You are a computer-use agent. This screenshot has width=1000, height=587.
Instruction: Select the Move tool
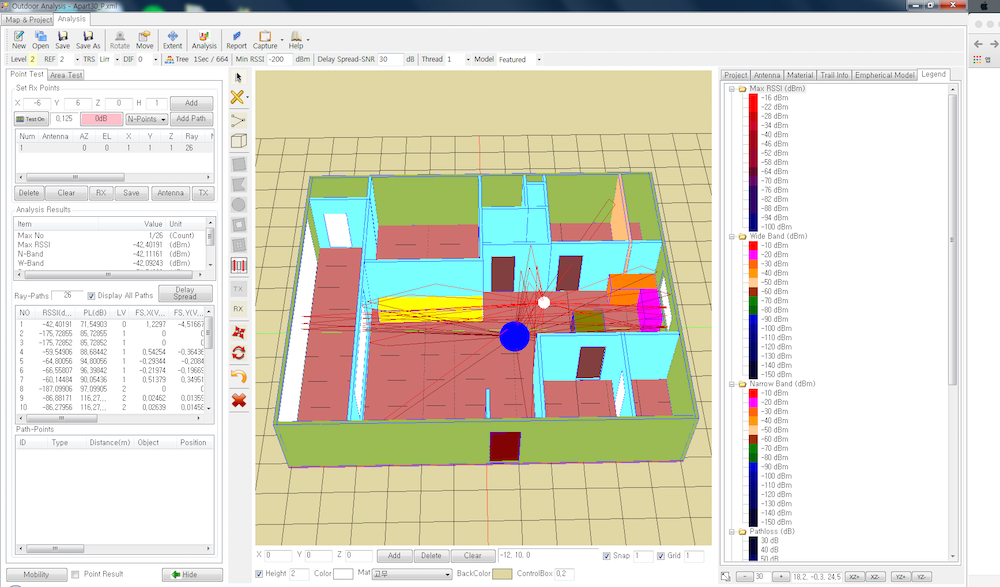pos(145,40)
